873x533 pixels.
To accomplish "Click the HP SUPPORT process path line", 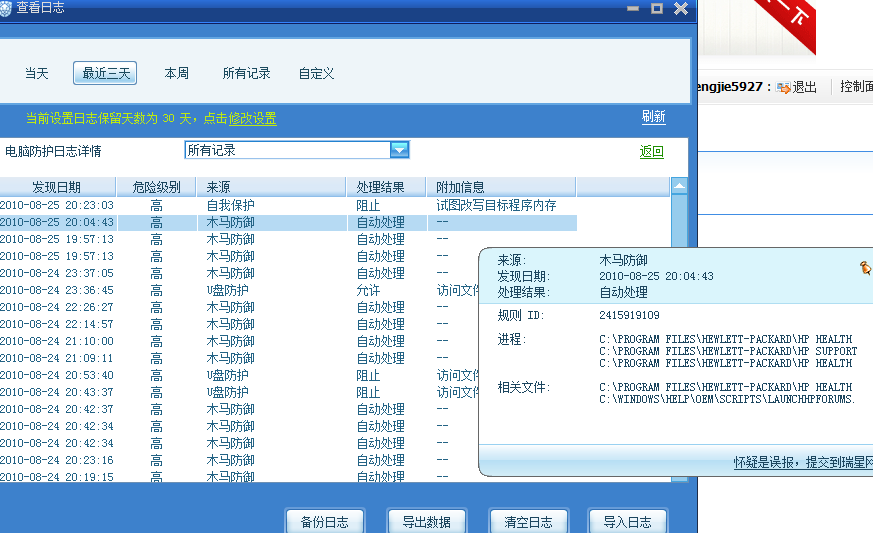I will pyautogui.click(x=728, y=351).
